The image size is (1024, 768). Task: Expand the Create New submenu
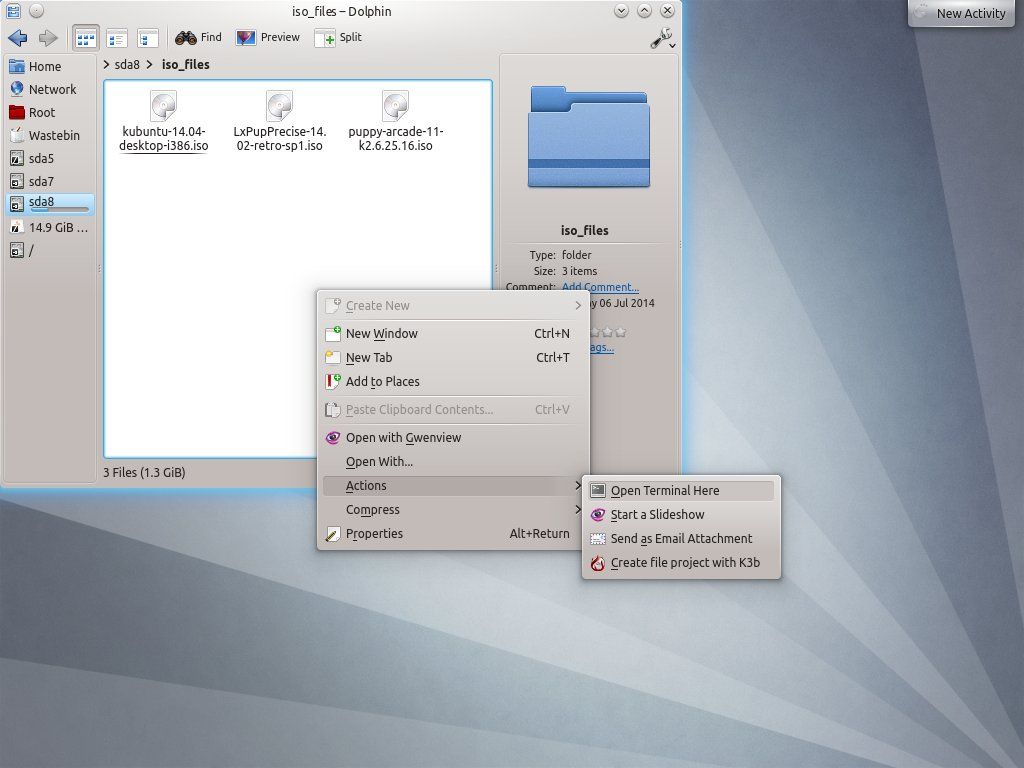click(x=451, y=305)
